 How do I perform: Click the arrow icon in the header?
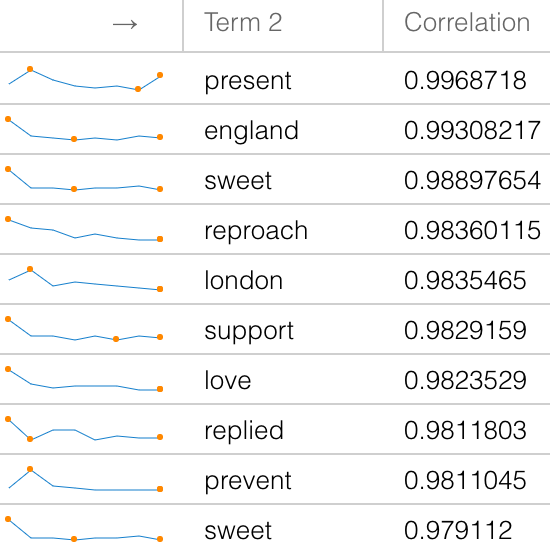click(125, 24)
